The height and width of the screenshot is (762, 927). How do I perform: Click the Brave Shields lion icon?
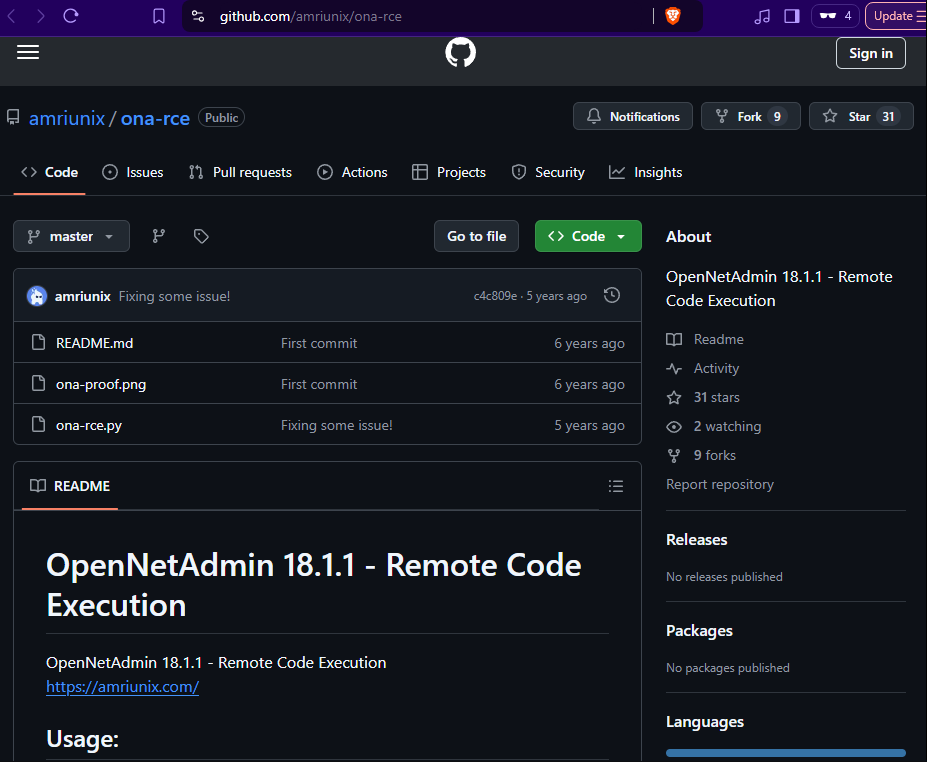point(672,16)
